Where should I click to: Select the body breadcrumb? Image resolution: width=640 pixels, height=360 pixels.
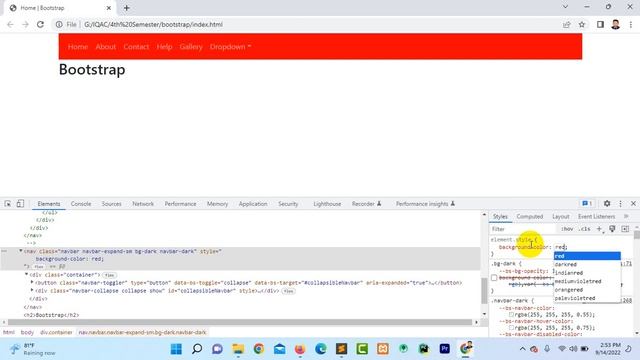[27, 332]
